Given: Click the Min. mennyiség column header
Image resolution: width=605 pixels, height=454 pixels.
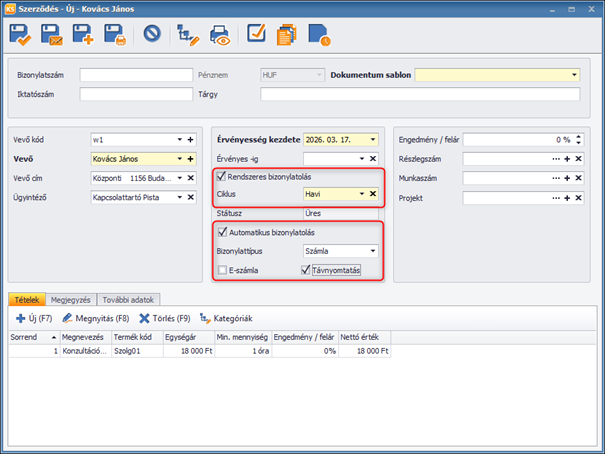Looking at the screenshot, I should [243, 337].
